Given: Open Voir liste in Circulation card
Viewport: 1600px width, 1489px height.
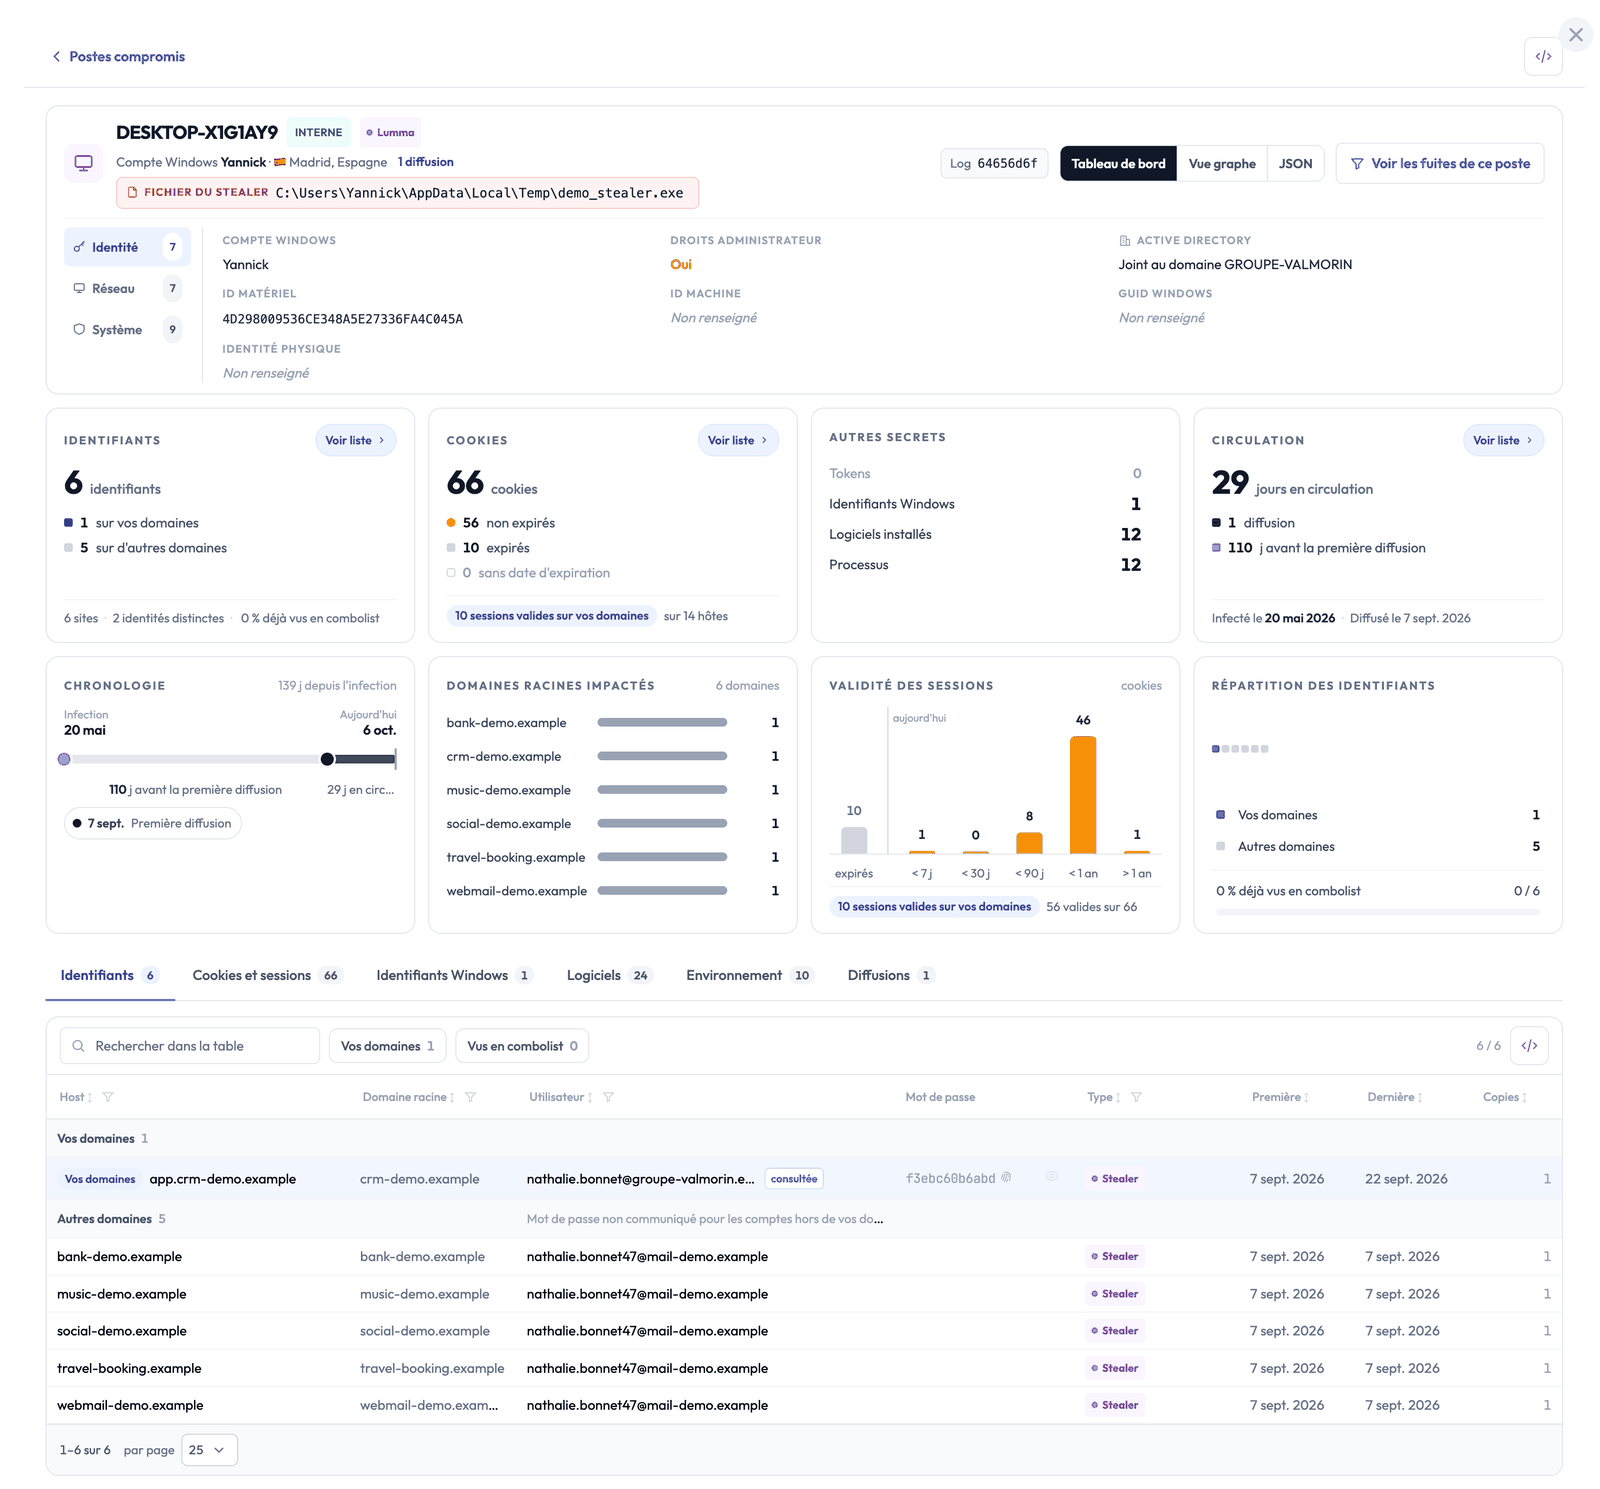Looking at the screenshot, I should click(1503, 440).
